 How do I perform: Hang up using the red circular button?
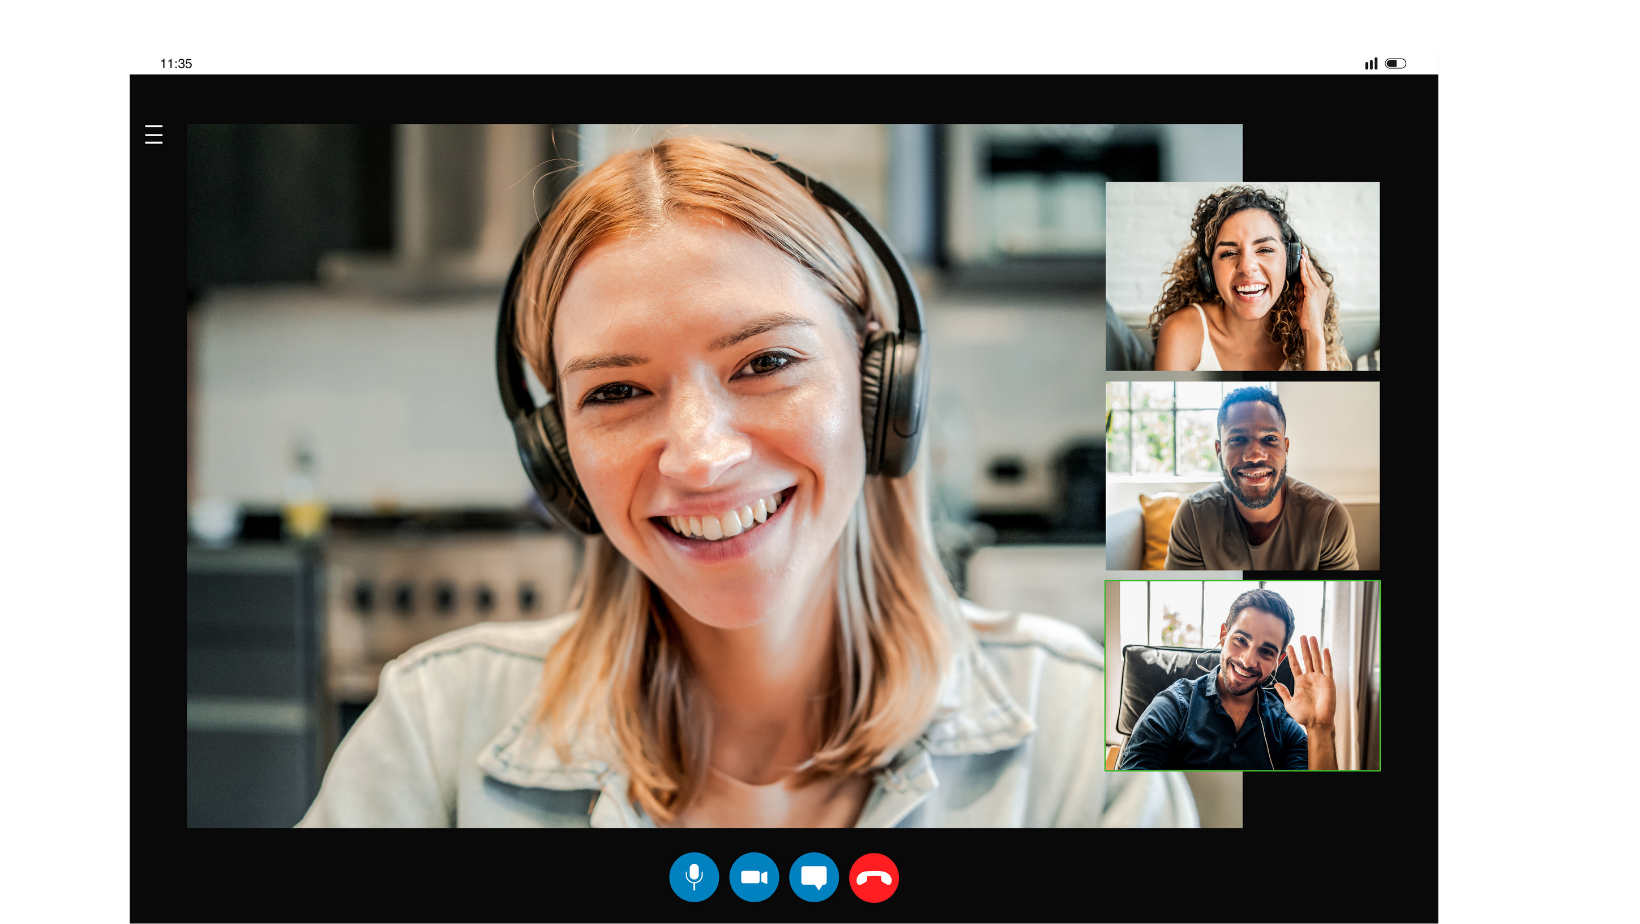click(874, 877)
